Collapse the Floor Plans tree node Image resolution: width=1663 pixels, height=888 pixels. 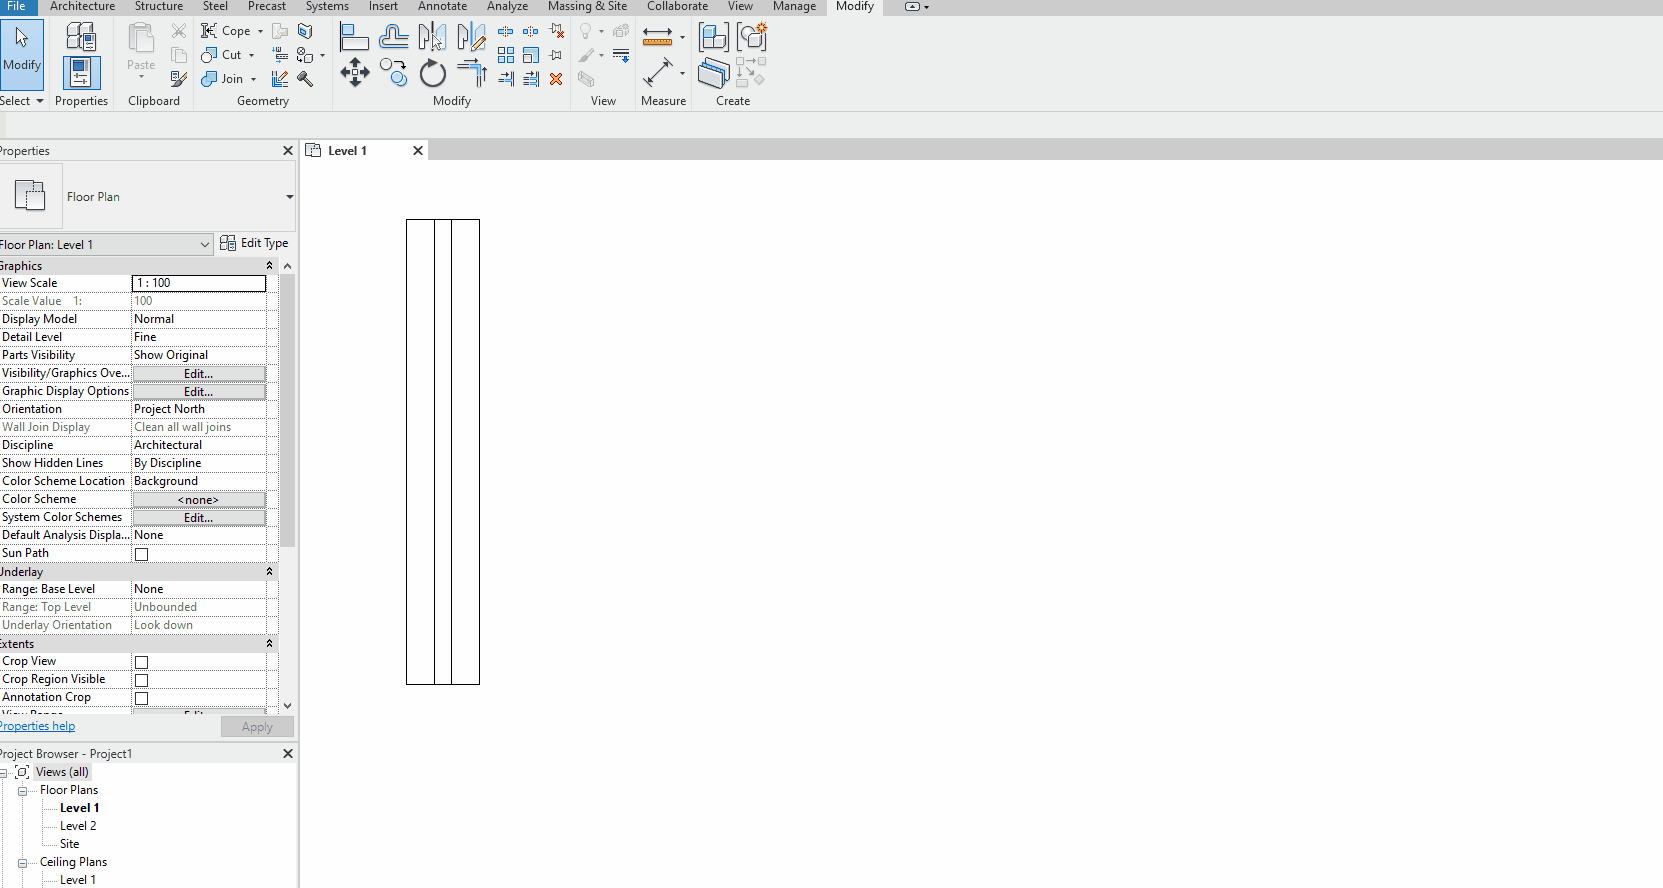22,791
